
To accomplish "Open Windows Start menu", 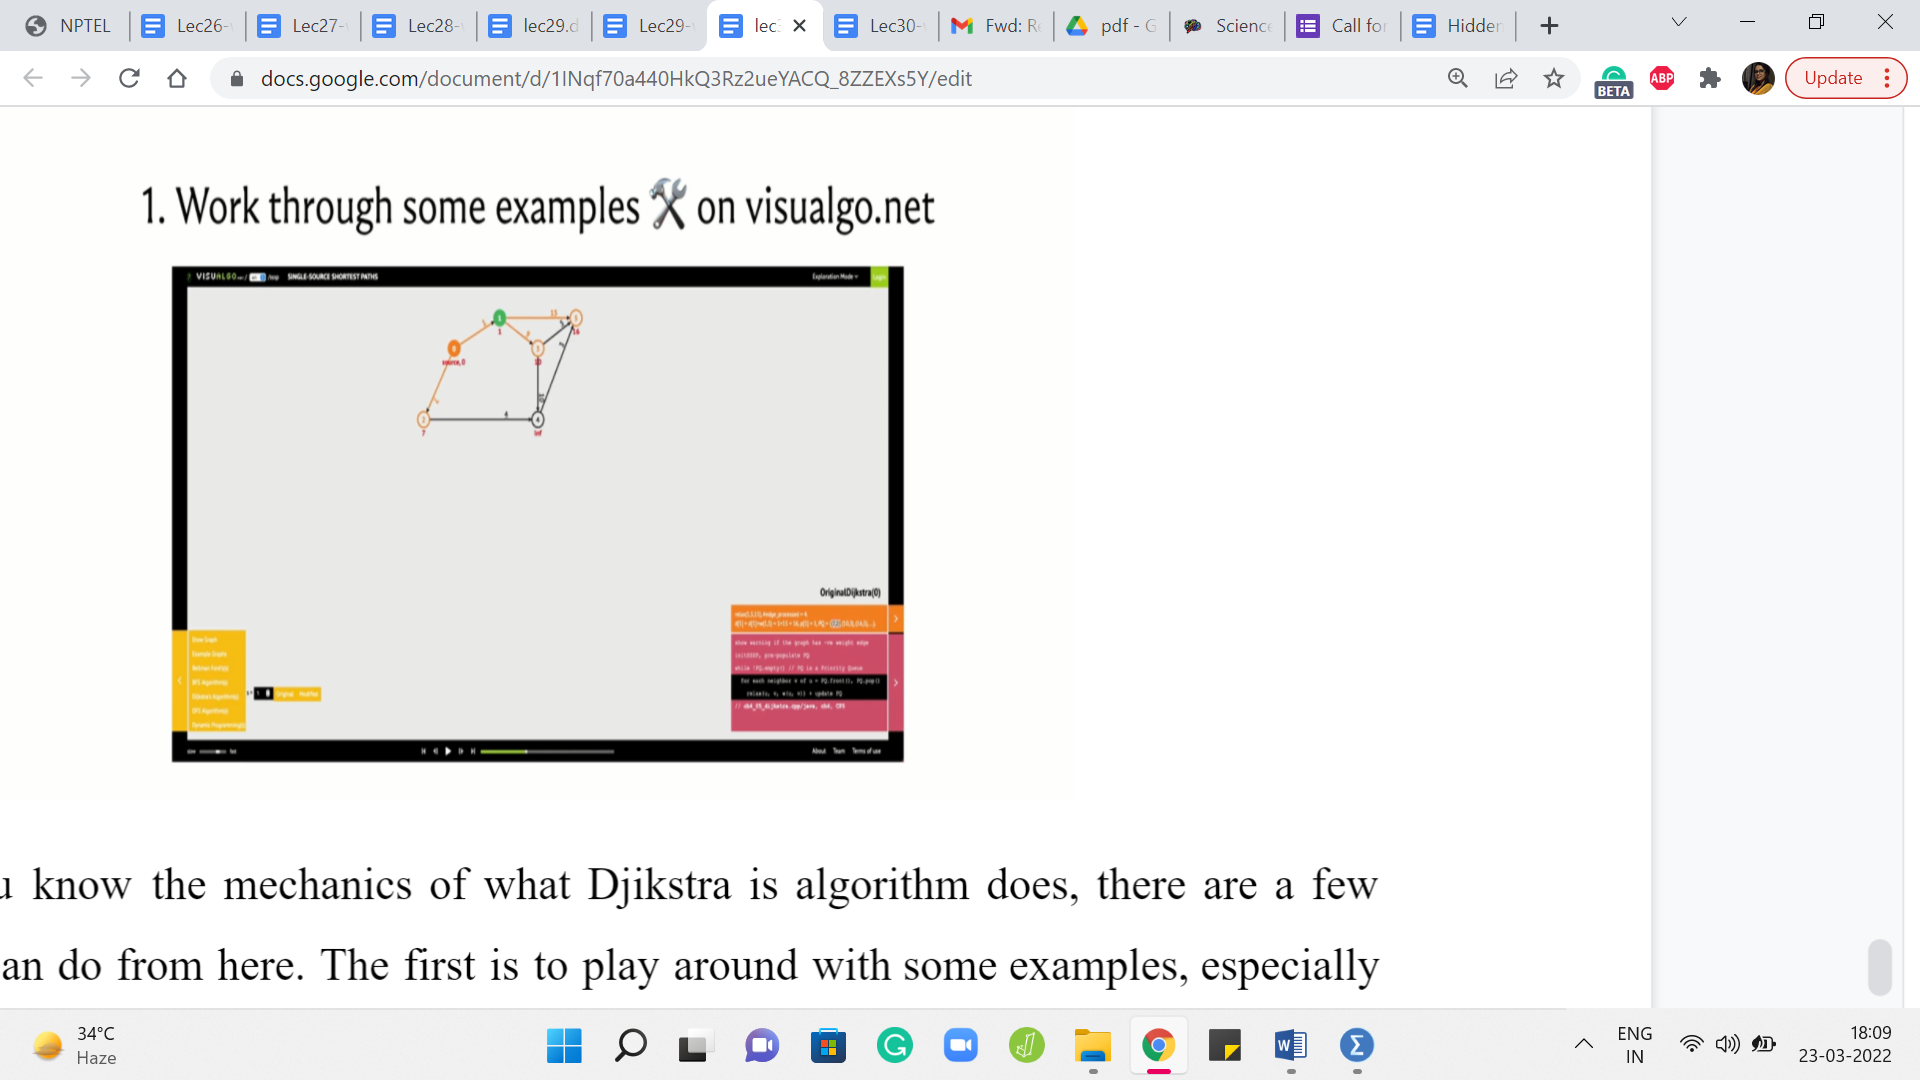I will click(564, 1045).
